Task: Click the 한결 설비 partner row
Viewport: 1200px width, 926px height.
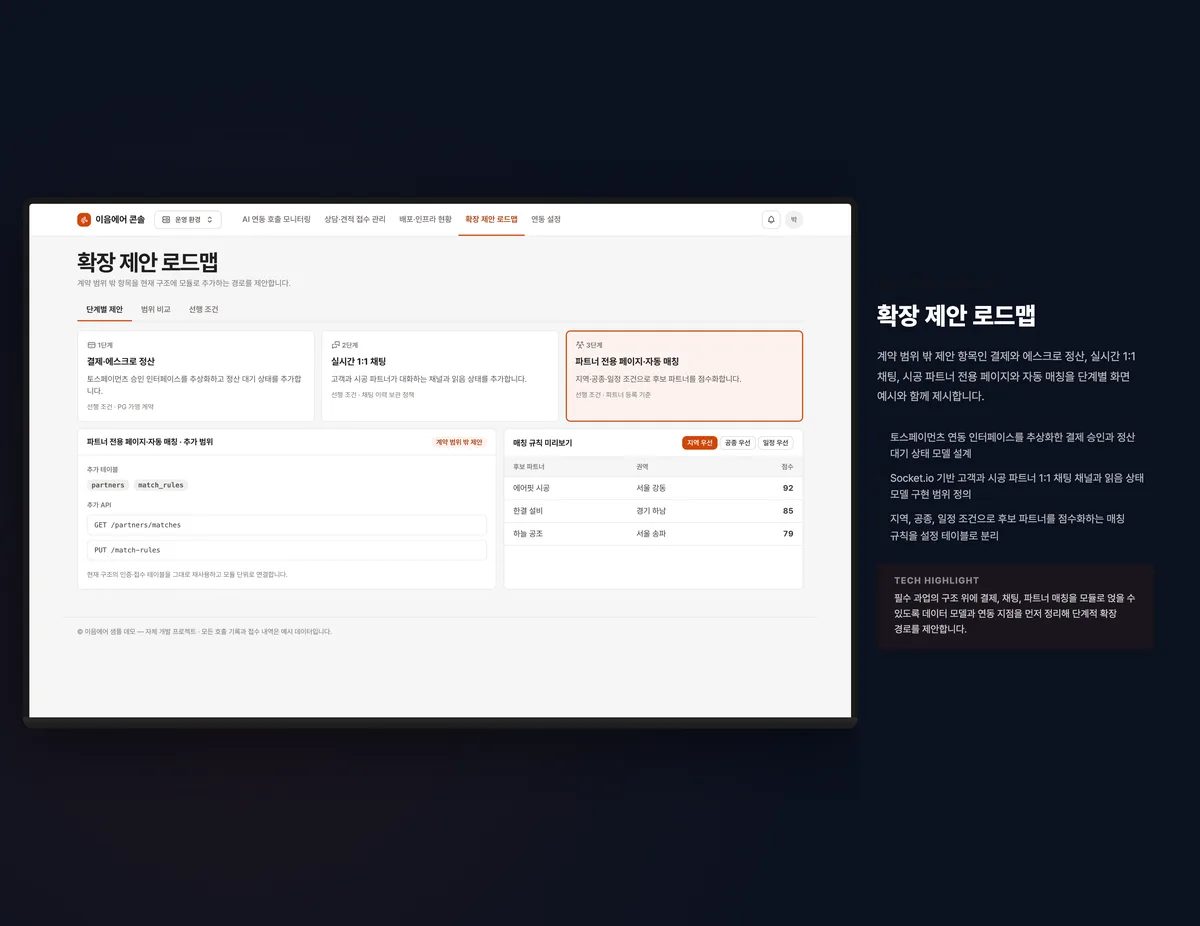Action: click(x=653, y=511)
